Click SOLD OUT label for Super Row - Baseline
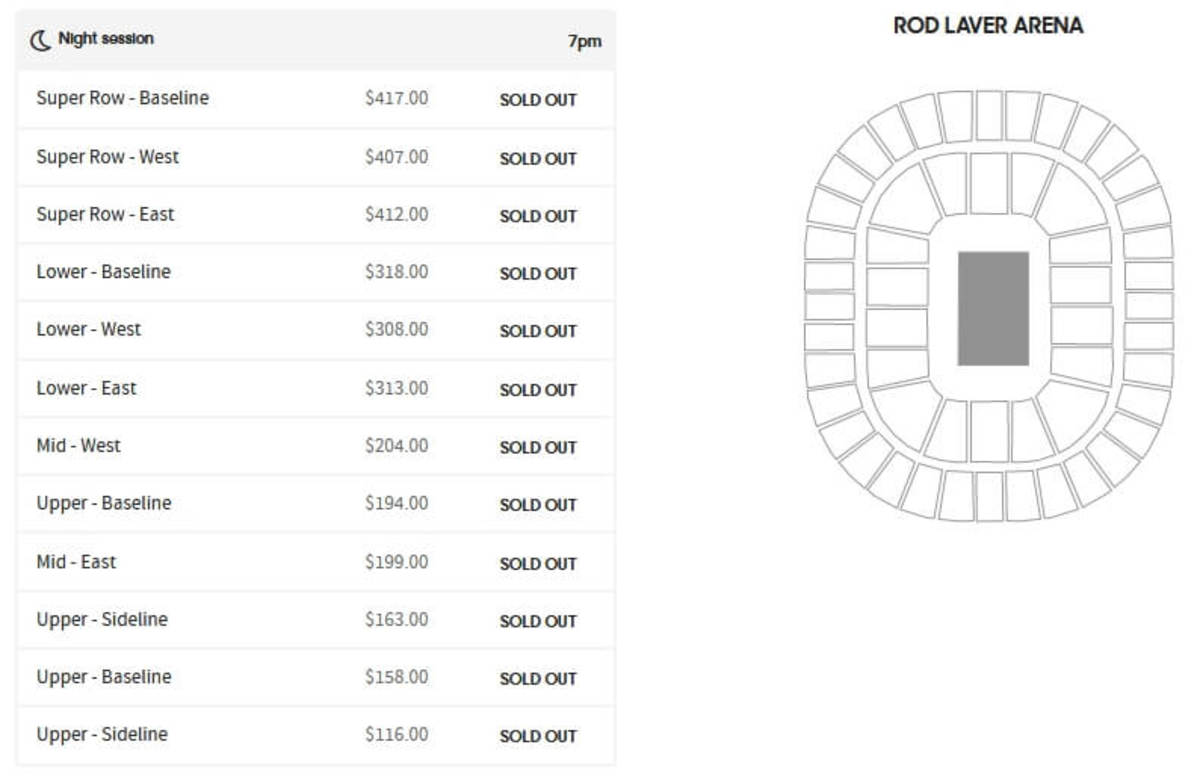This screenshot has height=780, width=1200. pyautogui.click(x=538, y=100)
